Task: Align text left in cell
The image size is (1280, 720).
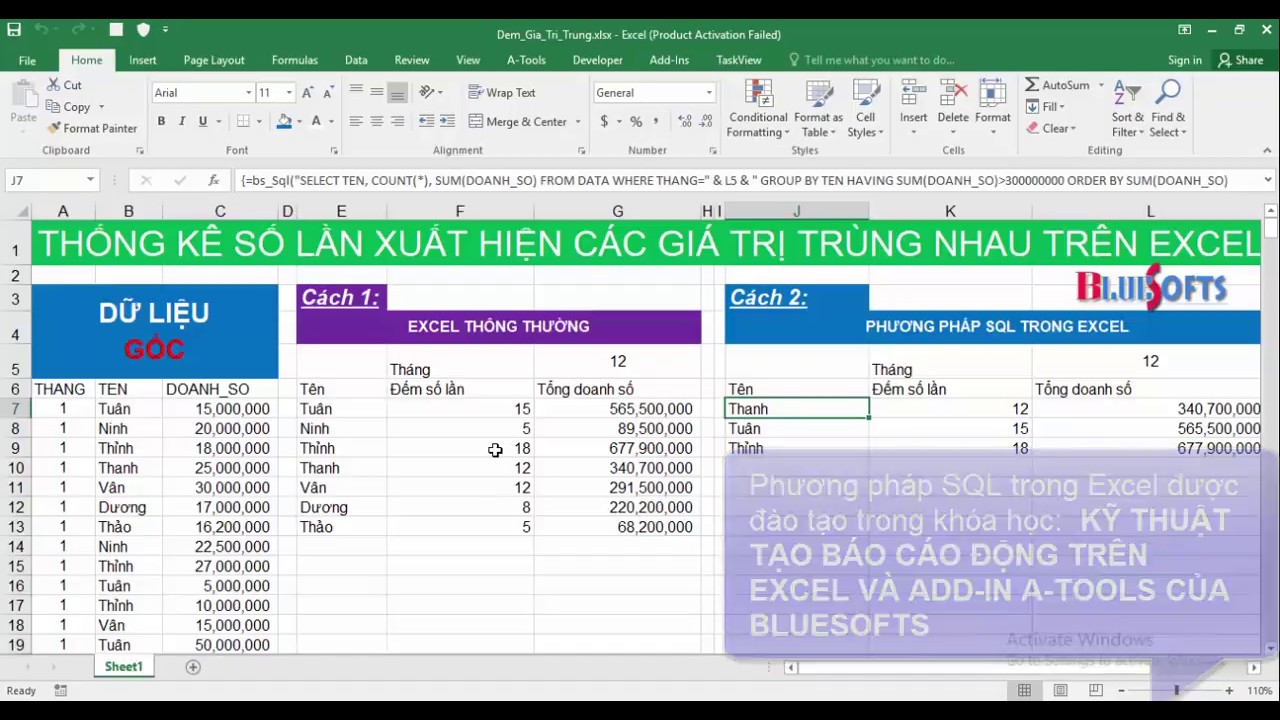Action: tap(356, 122)
